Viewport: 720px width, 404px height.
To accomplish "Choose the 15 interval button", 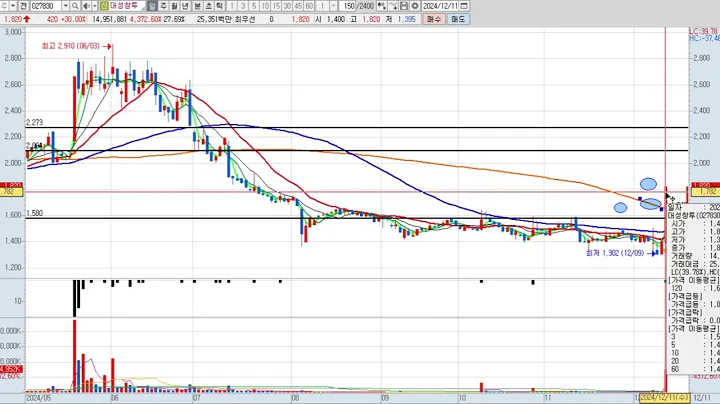I will [x=276, y=6].
